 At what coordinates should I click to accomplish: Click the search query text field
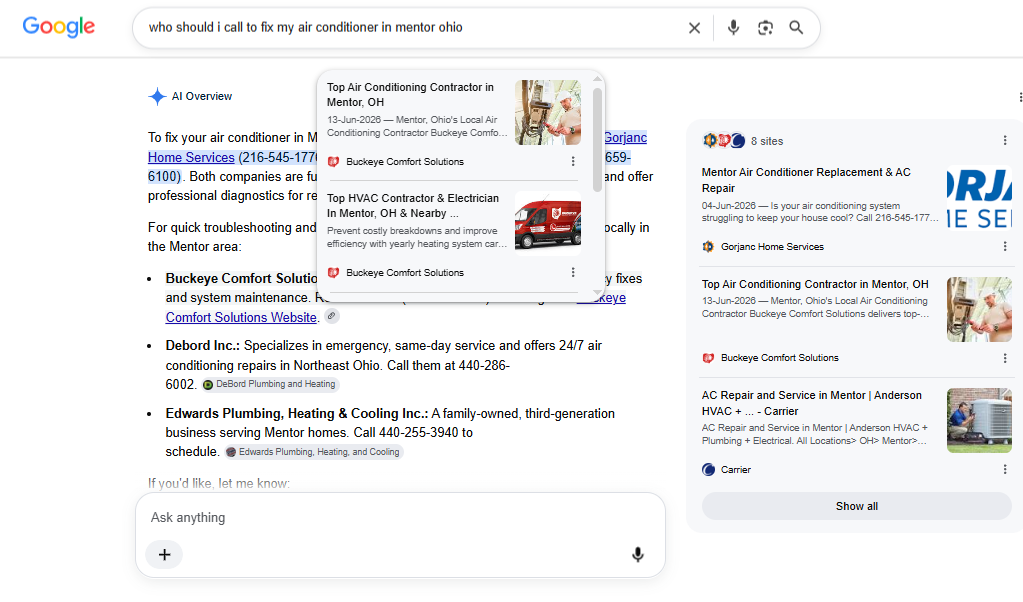[411, 27]
